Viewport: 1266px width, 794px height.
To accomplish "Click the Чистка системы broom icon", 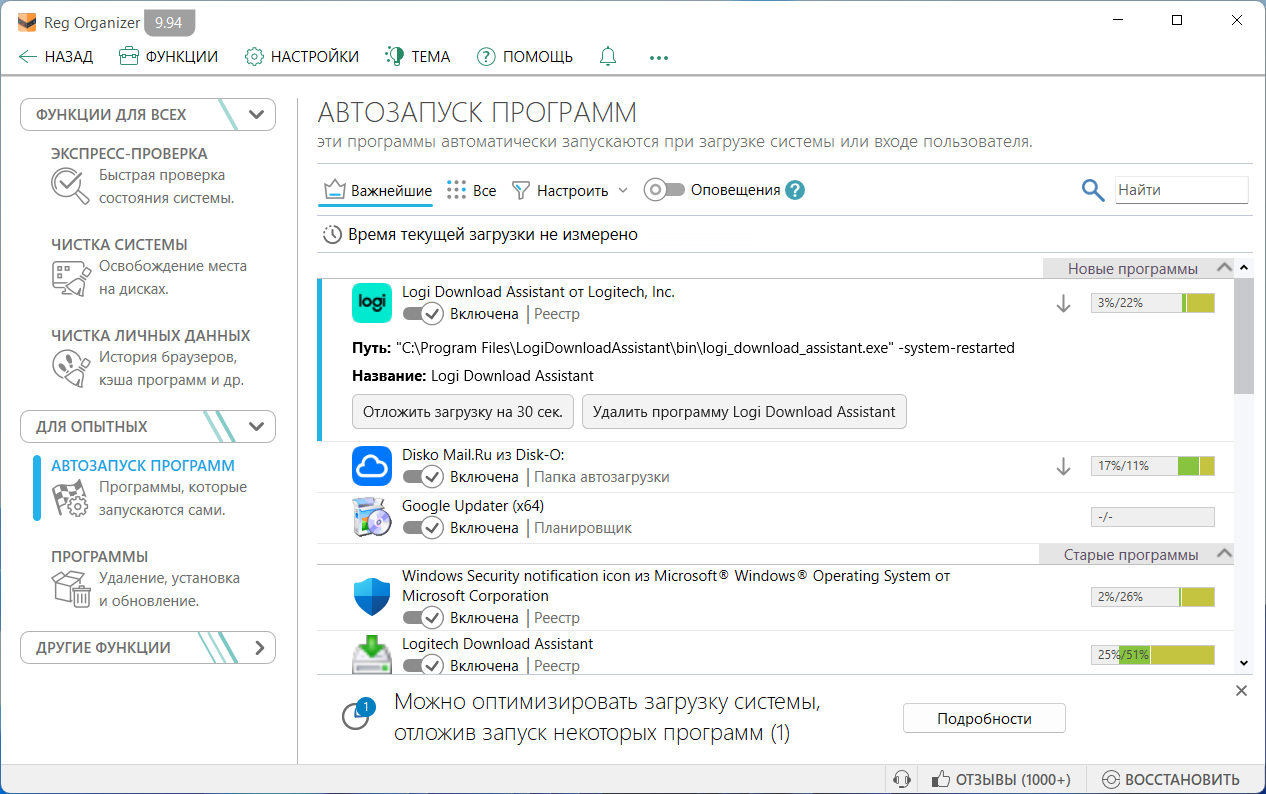I will point(70,278).
